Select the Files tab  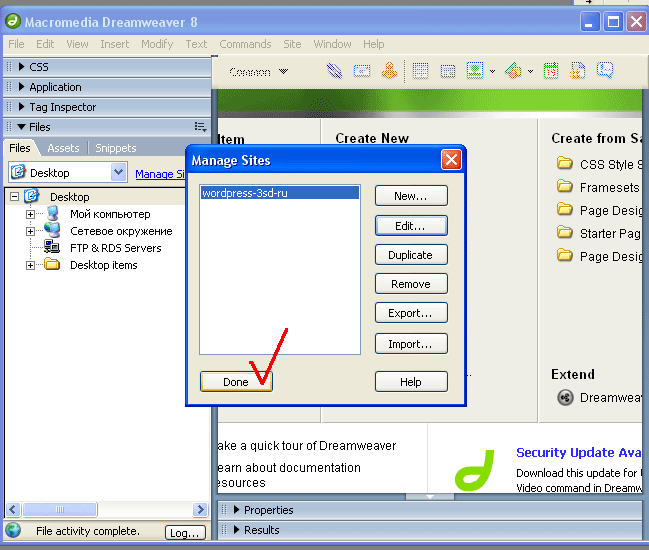click(20, 148)
